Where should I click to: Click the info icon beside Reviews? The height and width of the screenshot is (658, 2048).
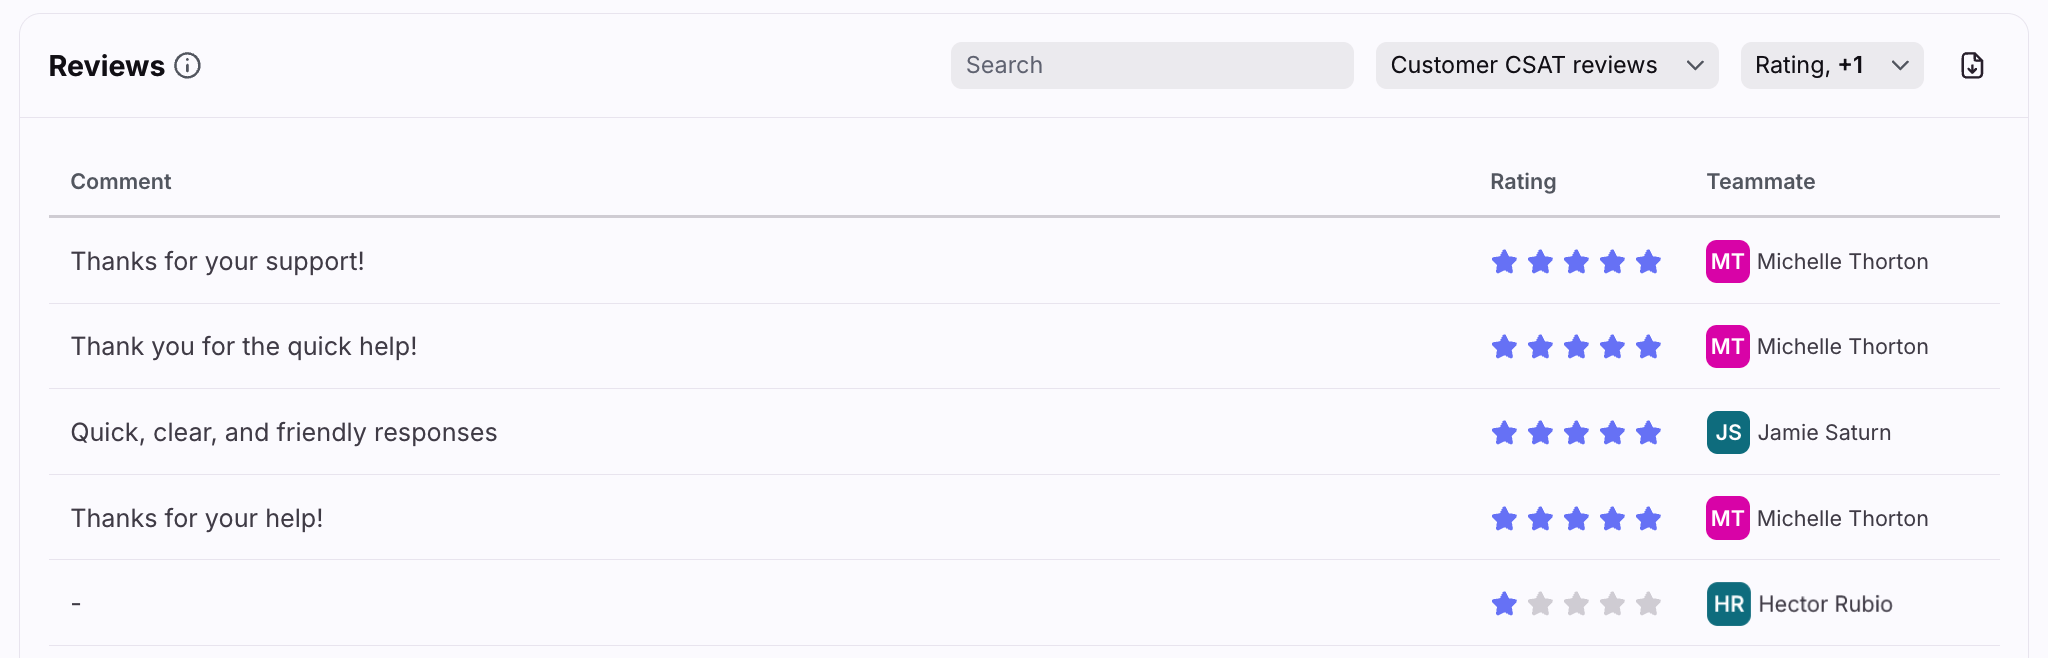pyautogui.click(x=187, y=66)
